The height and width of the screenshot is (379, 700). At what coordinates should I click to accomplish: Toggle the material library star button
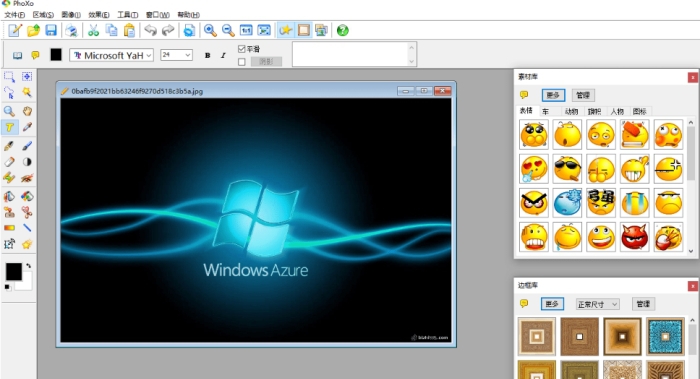pyautogui.click(x=285, y=30)
